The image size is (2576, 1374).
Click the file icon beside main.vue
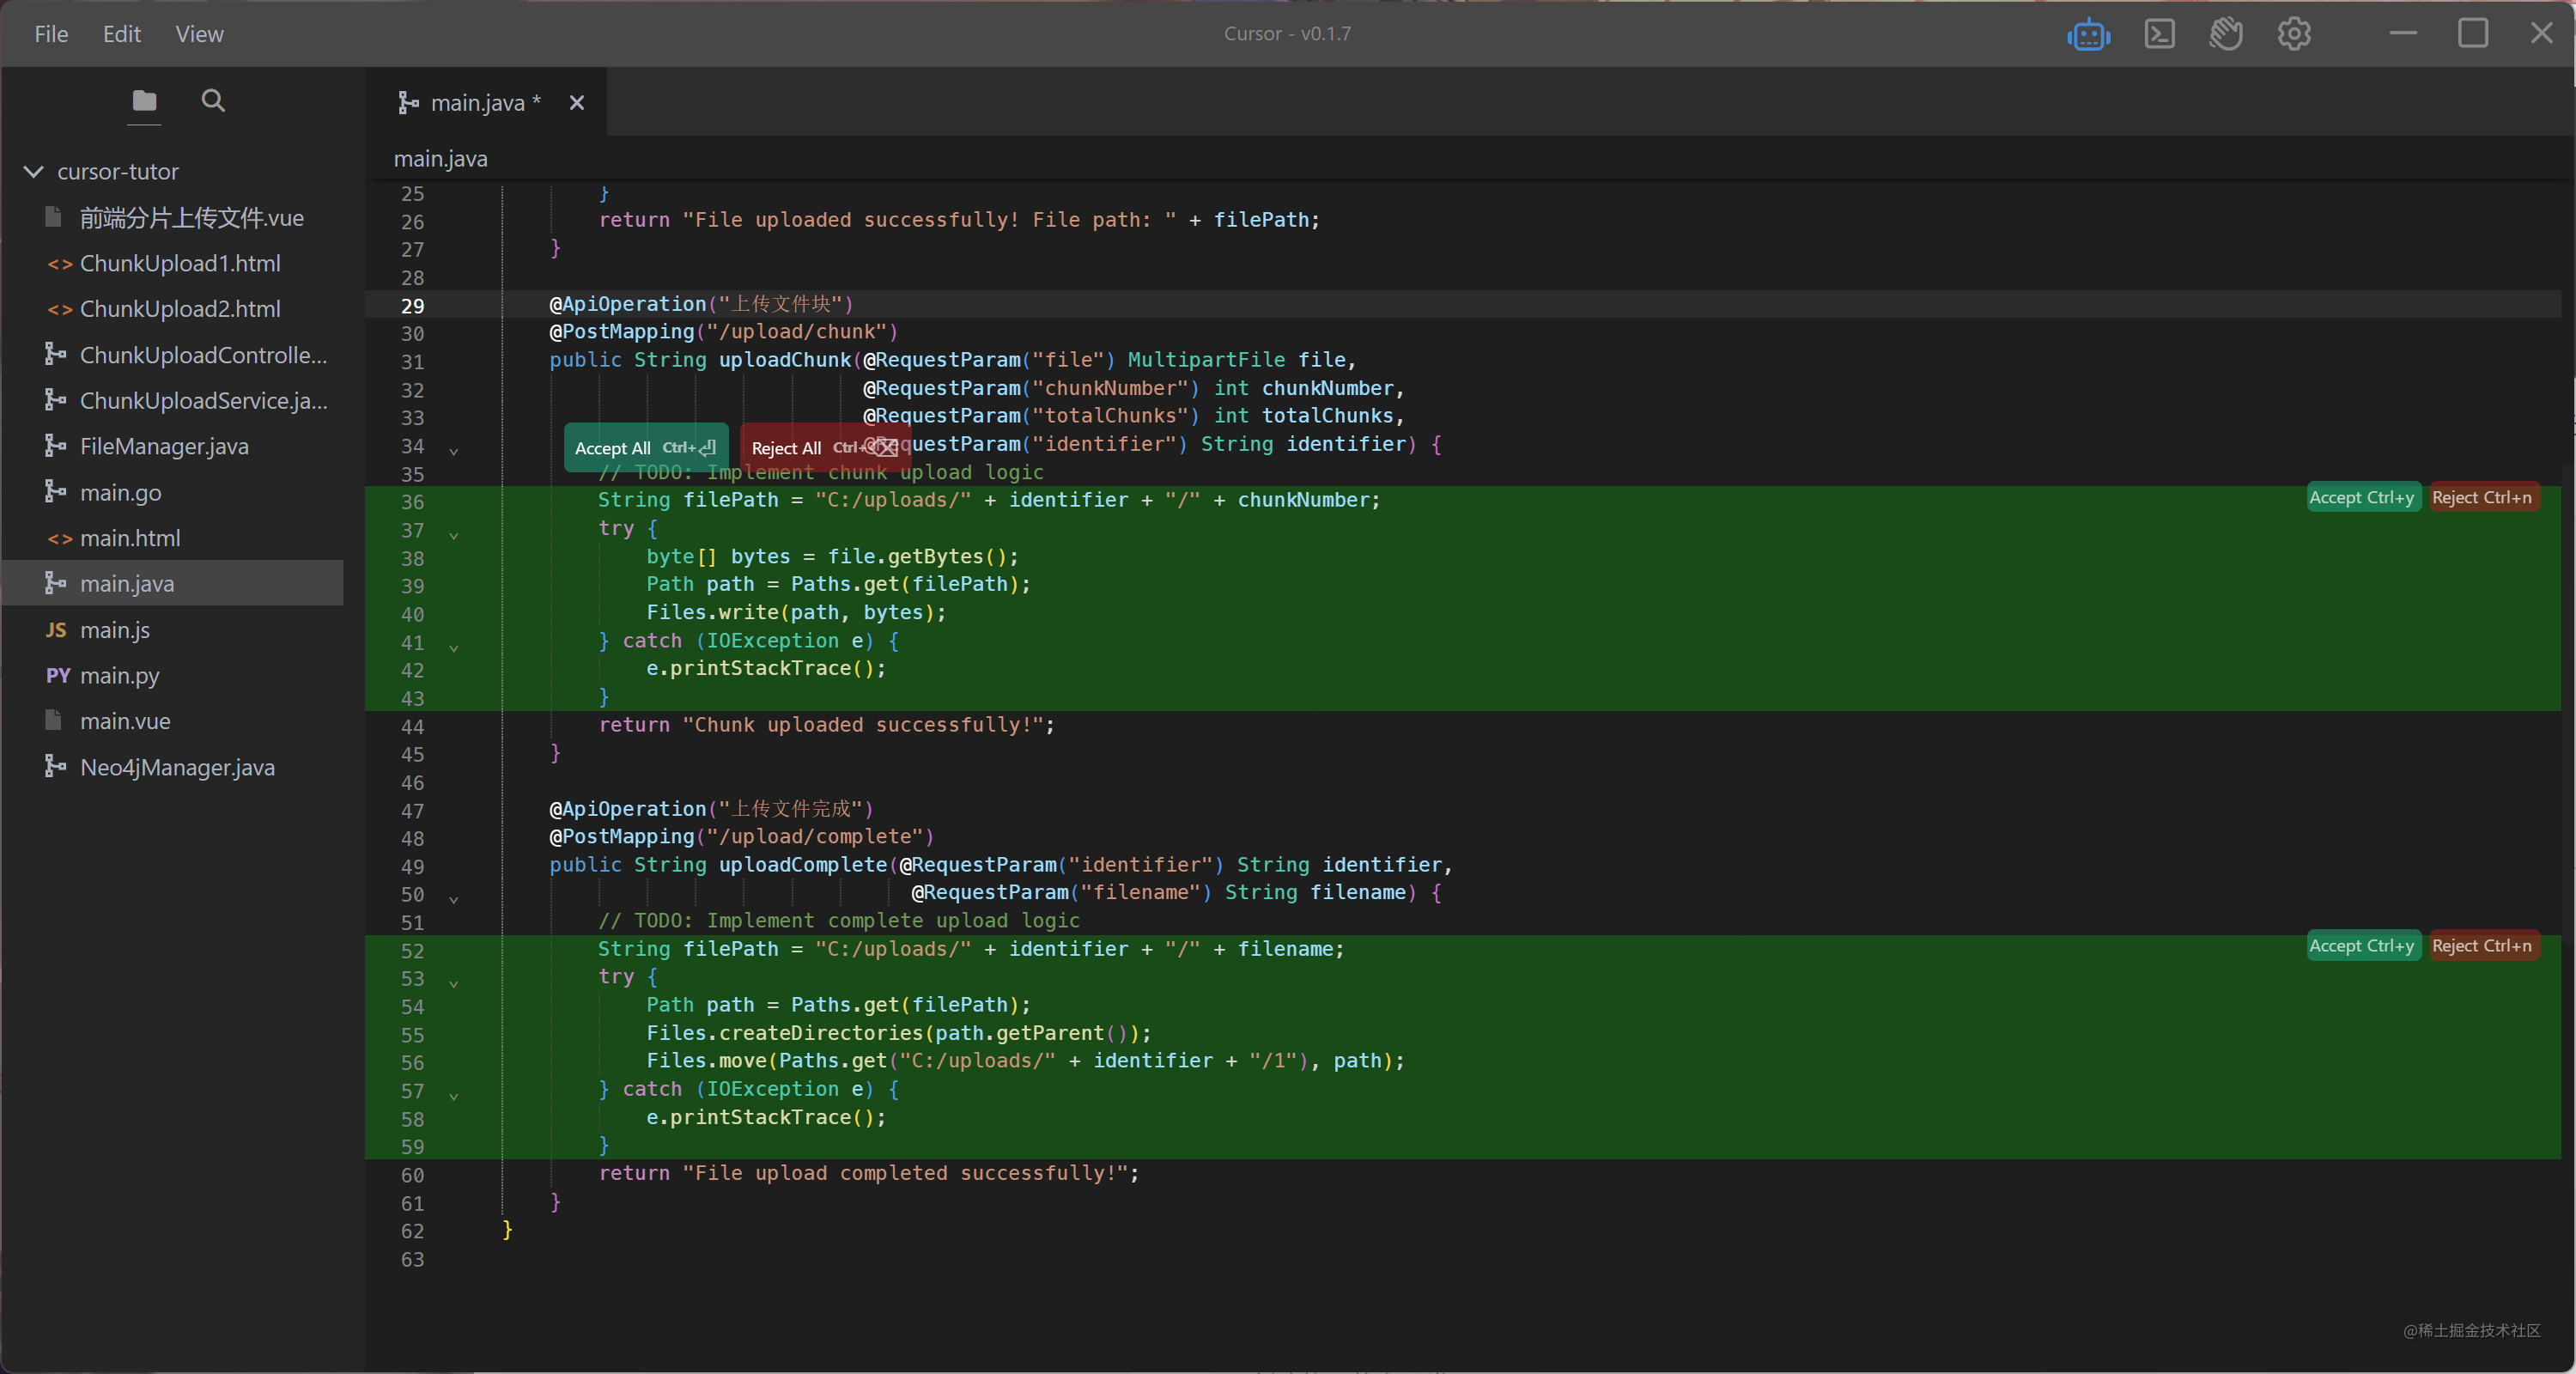[54, 720]
